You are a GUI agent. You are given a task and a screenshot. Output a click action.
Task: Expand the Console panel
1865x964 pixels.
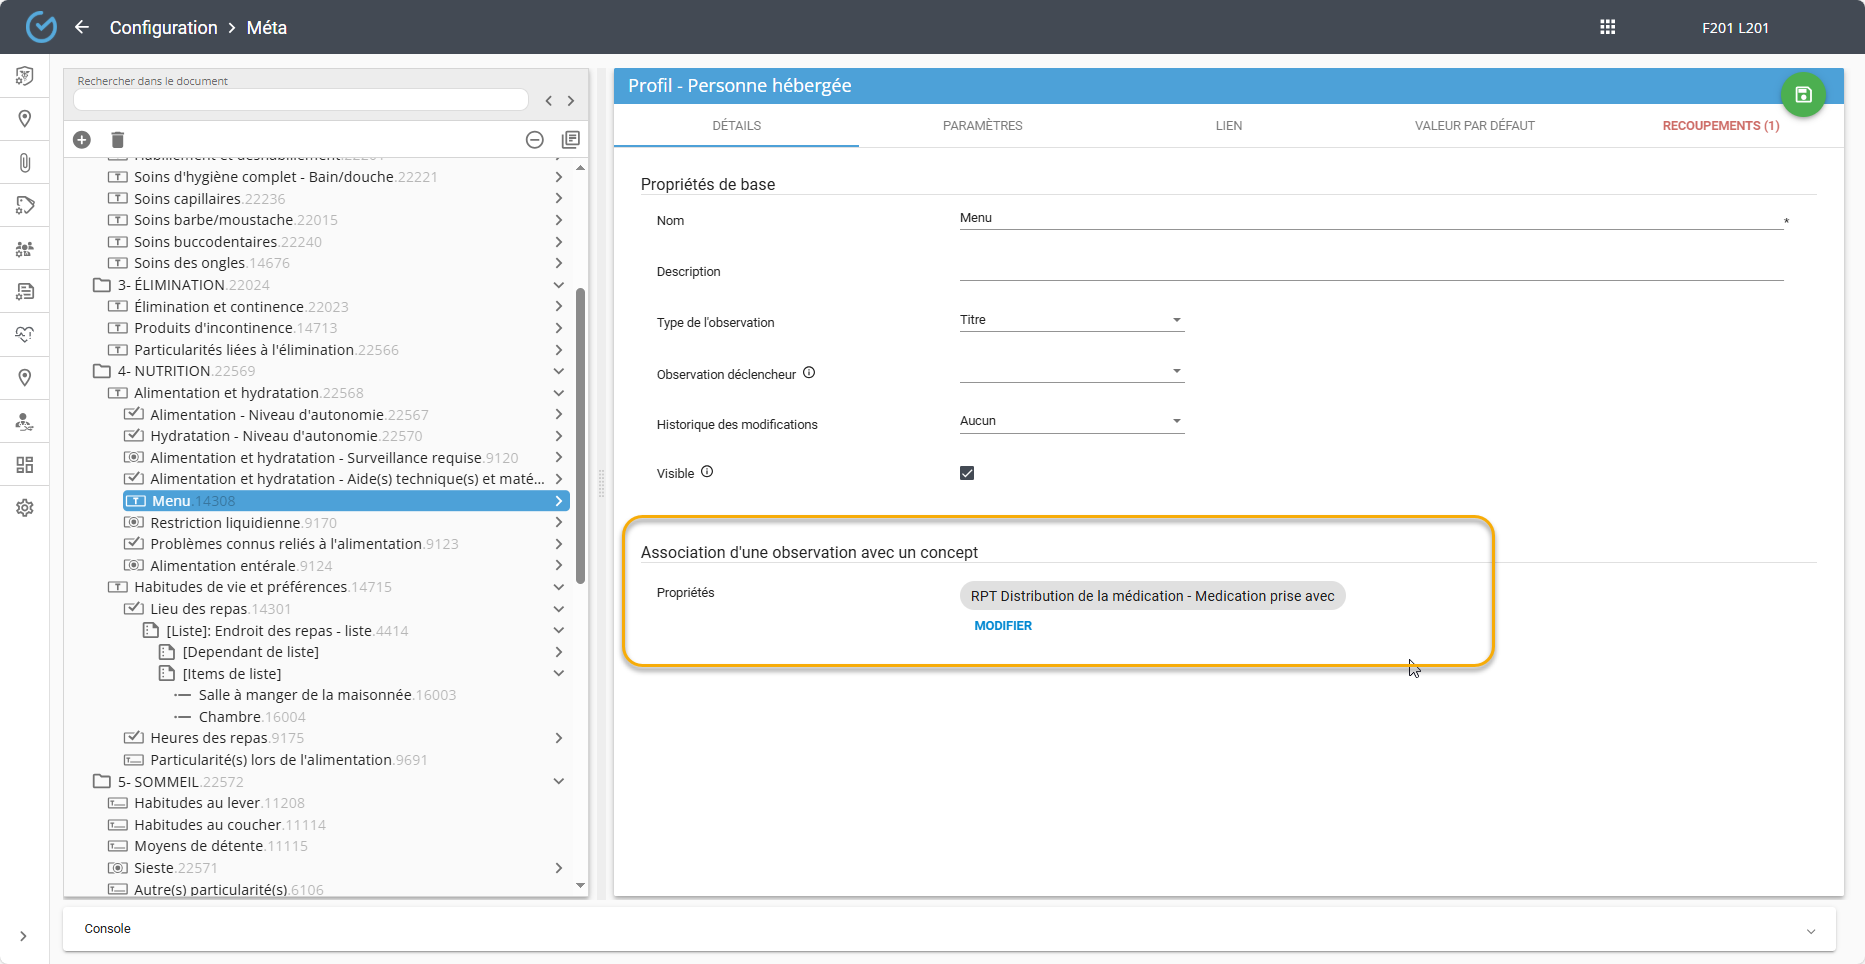[x=1810, y=930]
